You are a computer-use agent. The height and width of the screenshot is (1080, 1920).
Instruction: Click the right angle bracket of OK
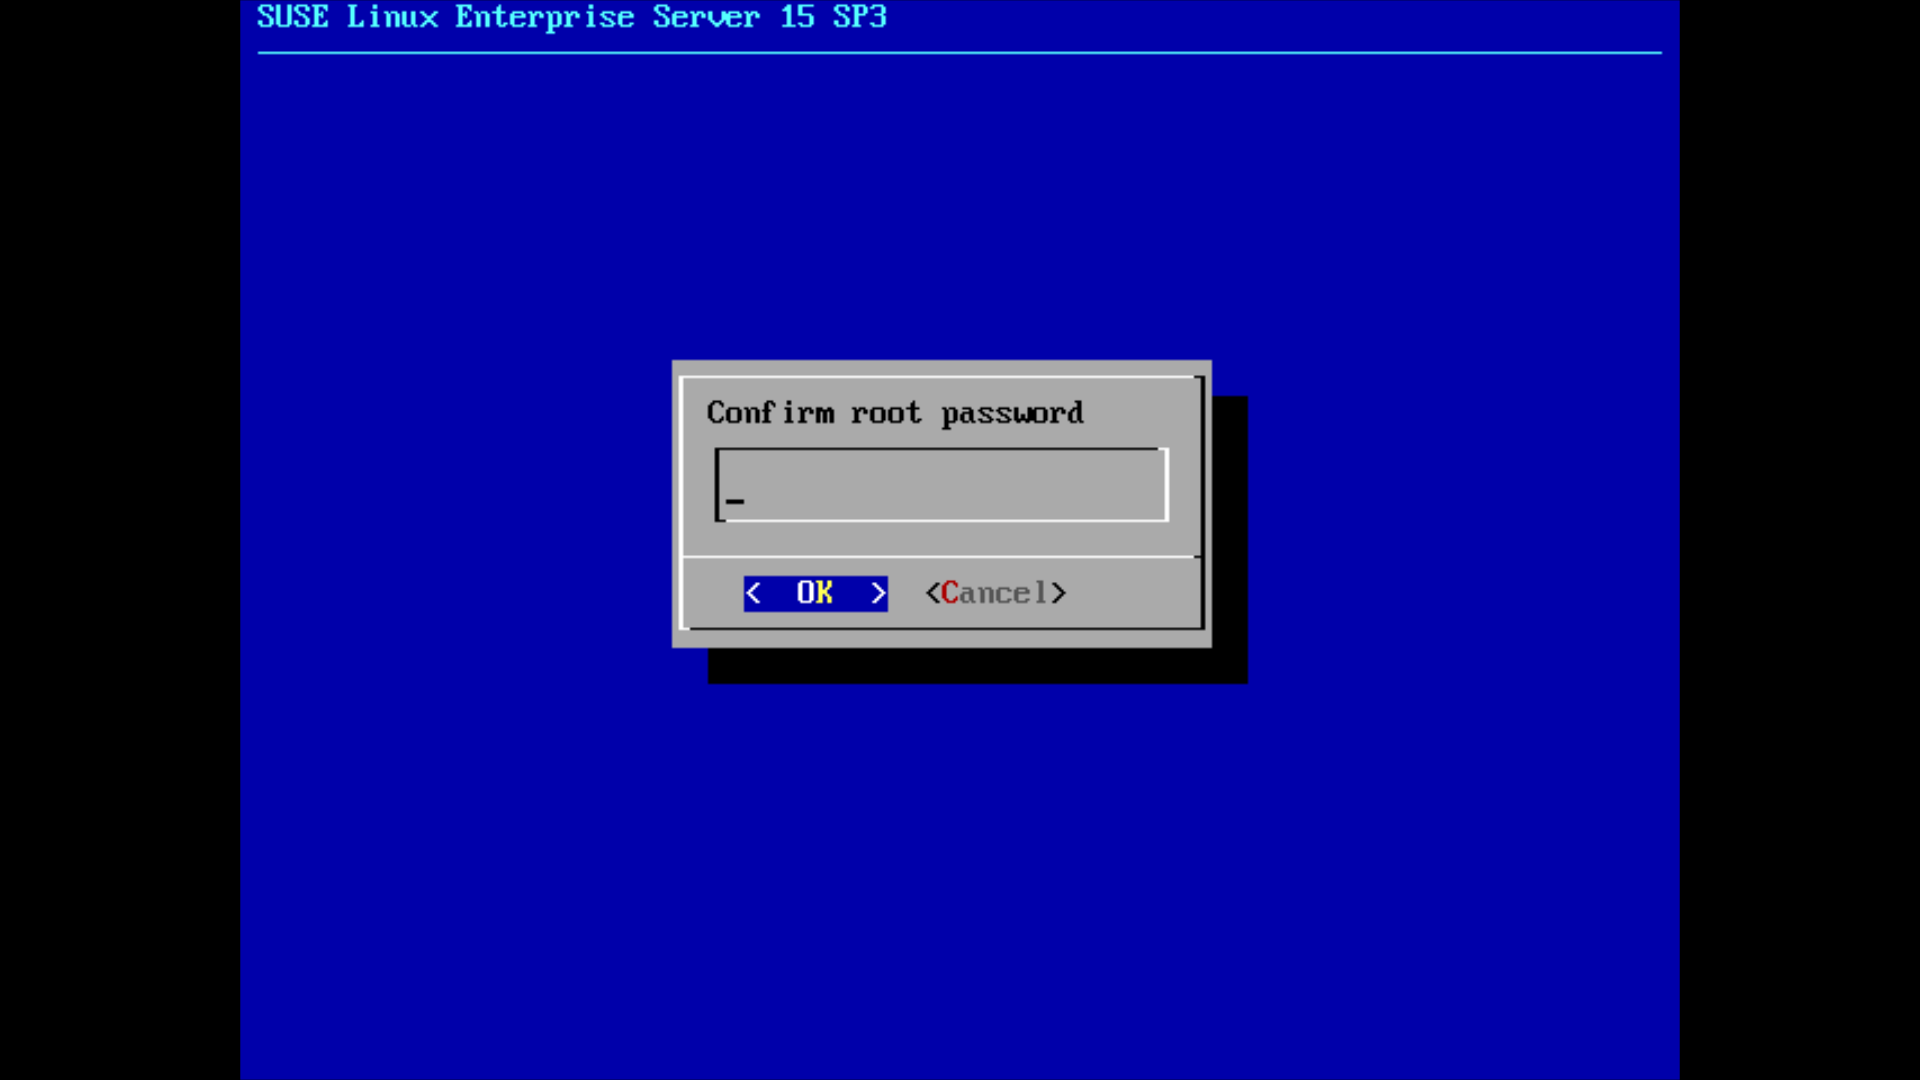pos(877,593)
